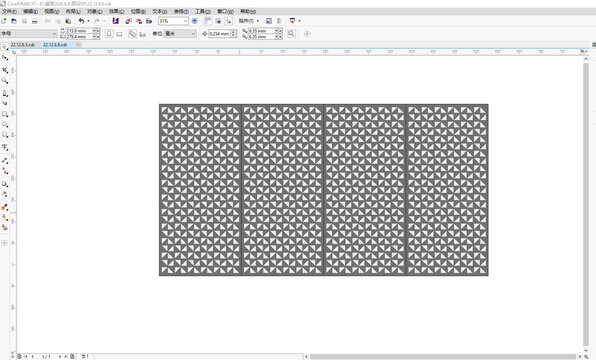The height and width of the screenshot is (360, 596).
Task: Toggle Show Guidelines button
Action: tap(228, 21)
